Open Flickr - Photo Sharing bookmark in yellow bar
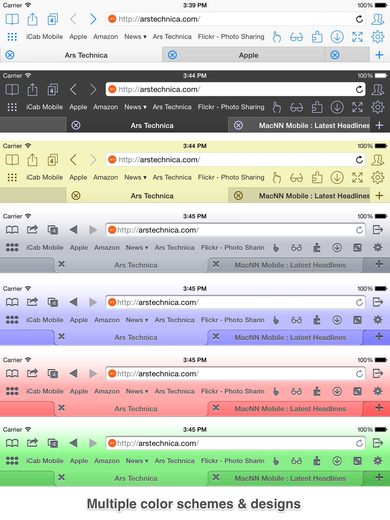 click(x=231, y=177)
